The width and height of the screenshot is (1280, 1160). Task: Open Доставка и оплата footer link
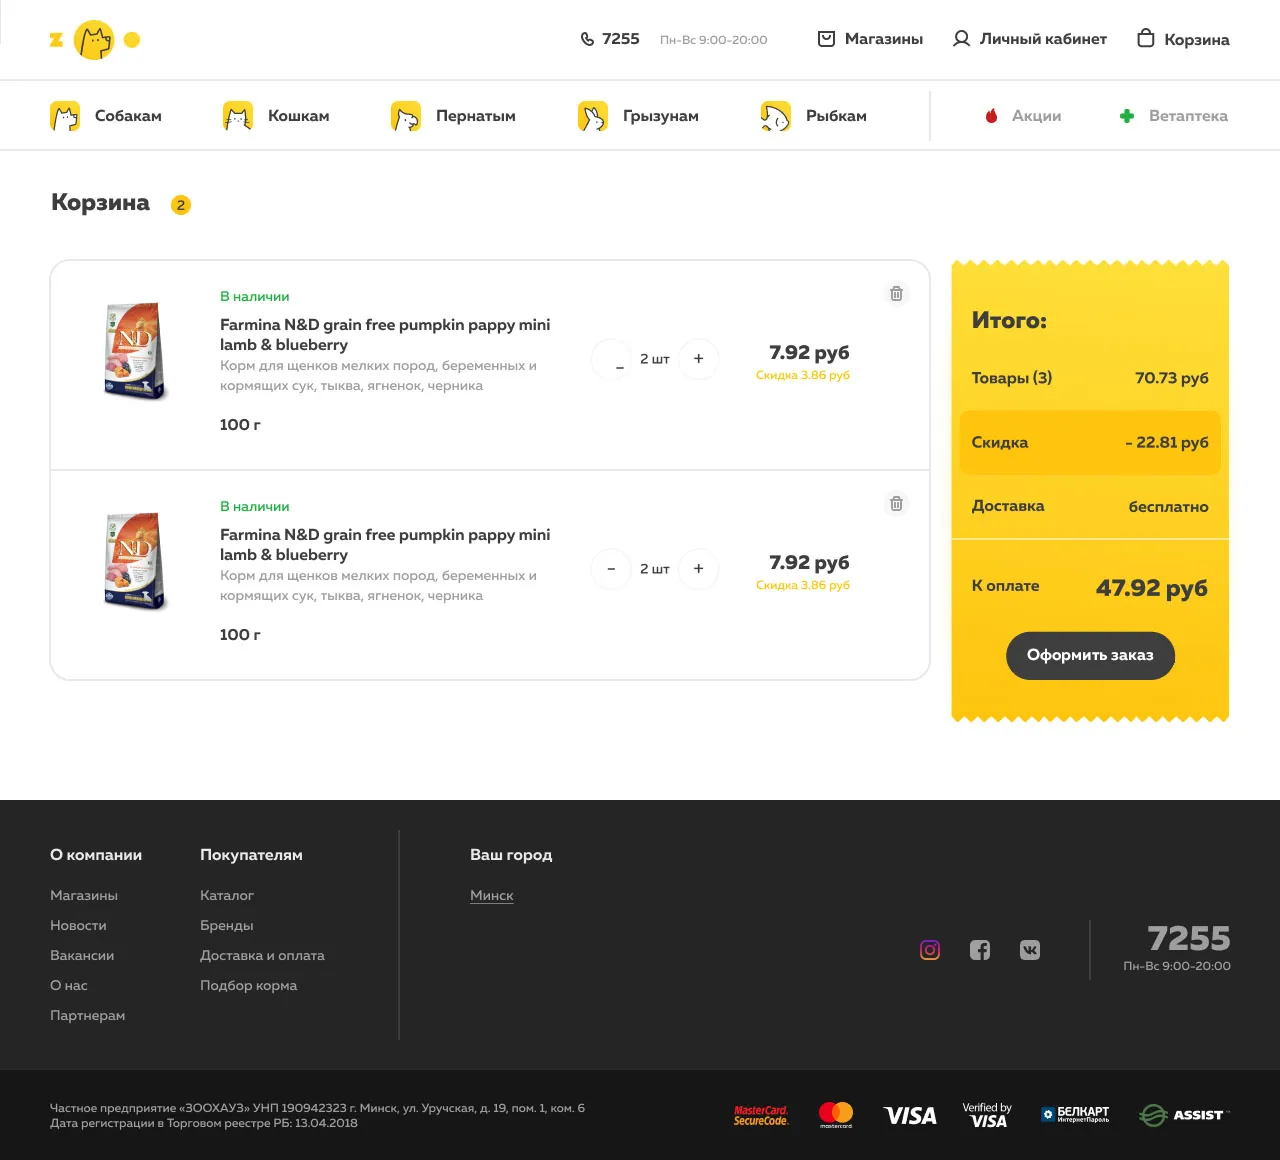262,956
